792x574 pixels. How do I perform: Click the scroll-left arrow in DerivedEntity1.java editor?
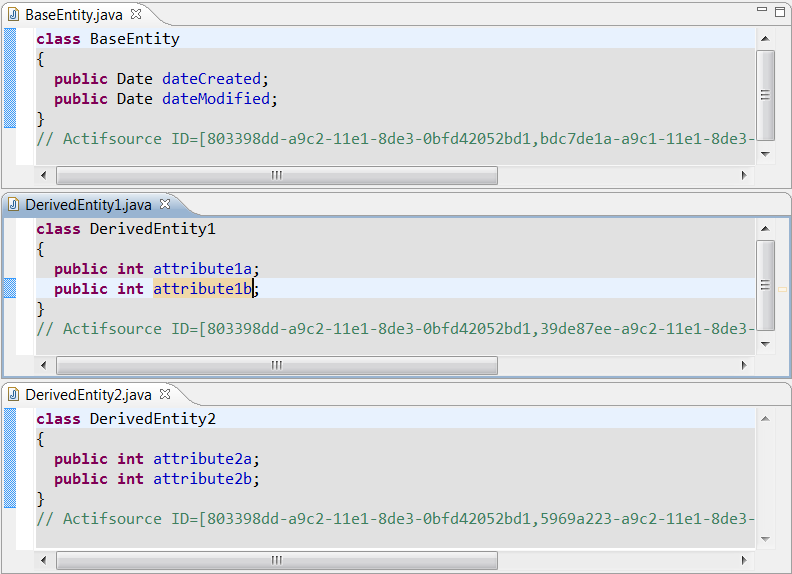pyautogui.click(x=46, y=365)
